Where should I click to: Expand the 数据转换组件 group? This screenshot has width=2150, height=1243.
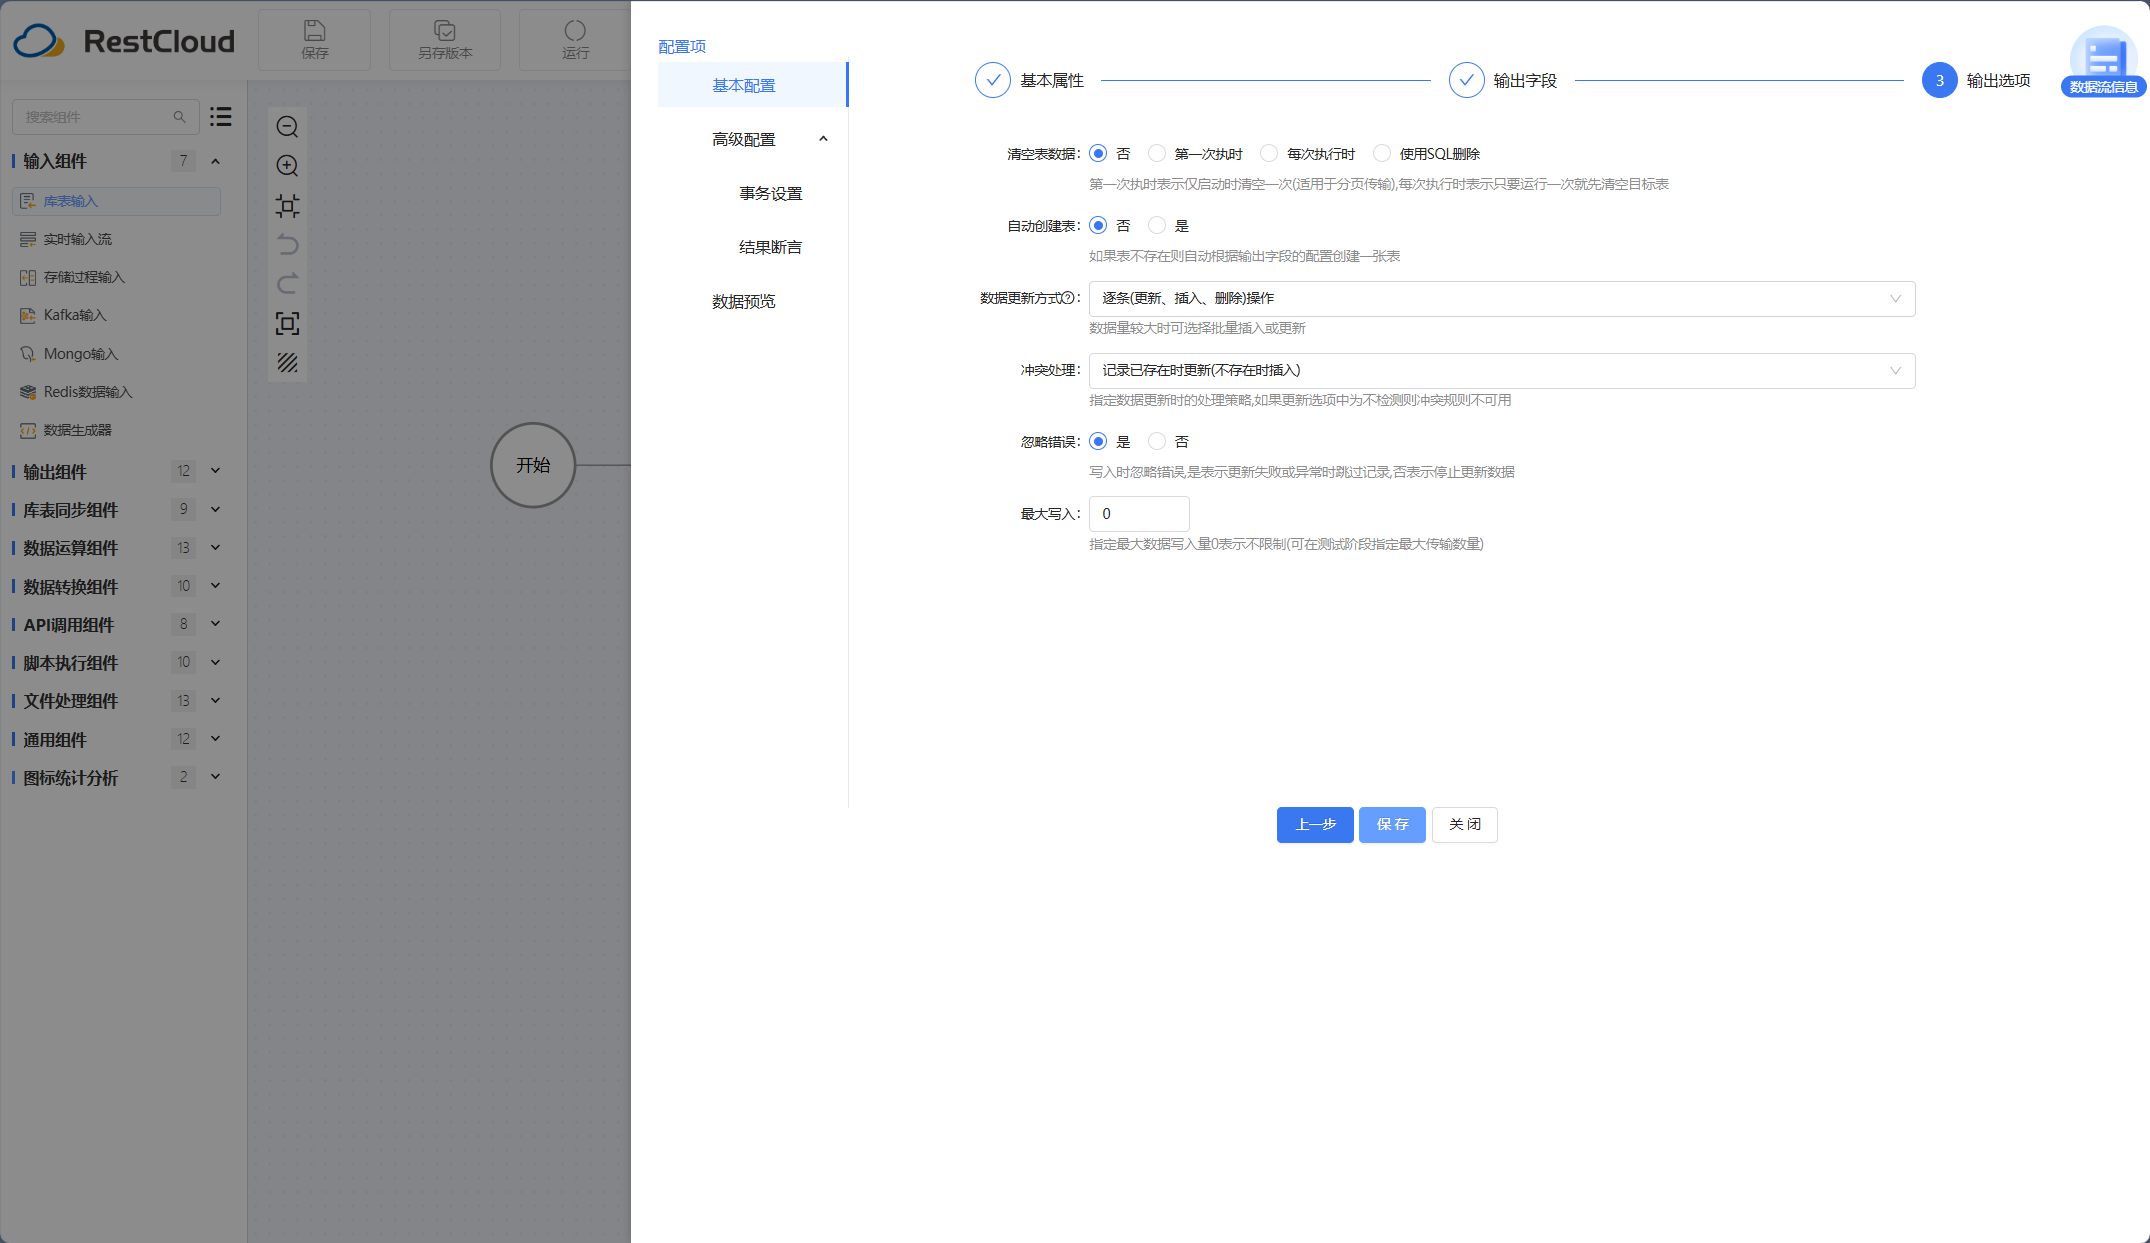[x=215, y=586]
